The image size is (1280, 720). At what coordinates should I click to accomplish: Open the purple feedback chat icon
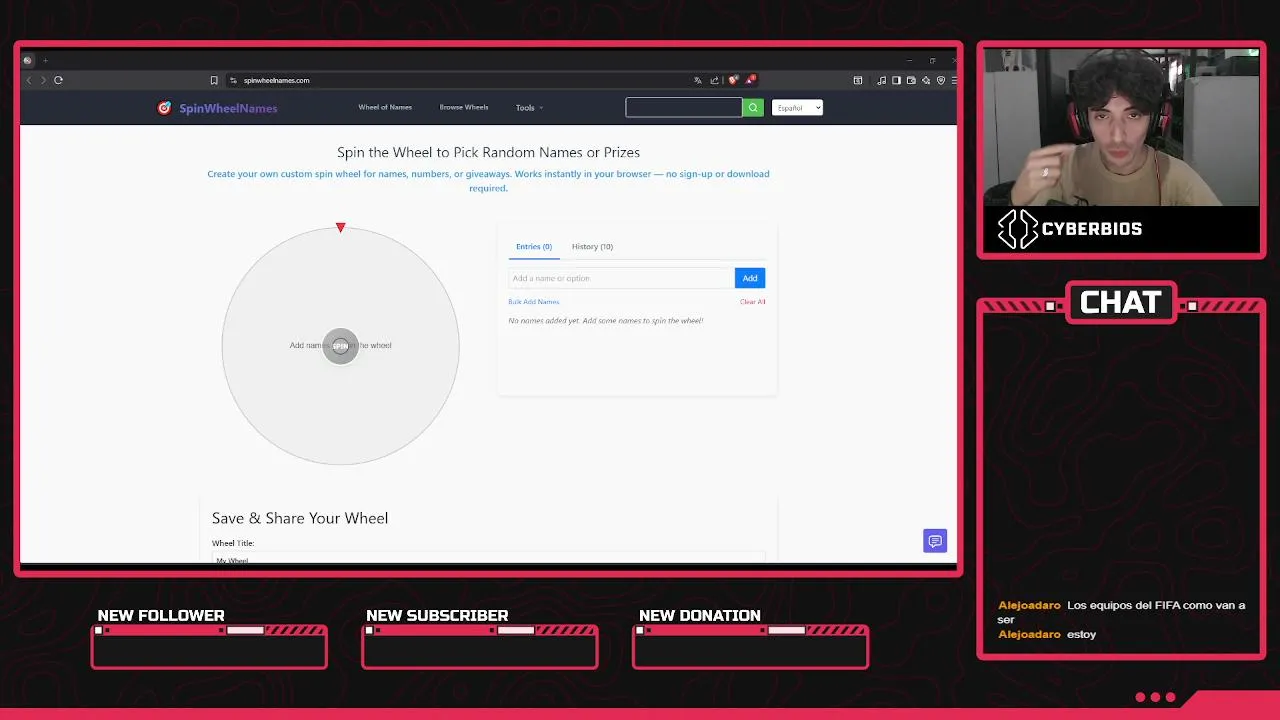935,541
